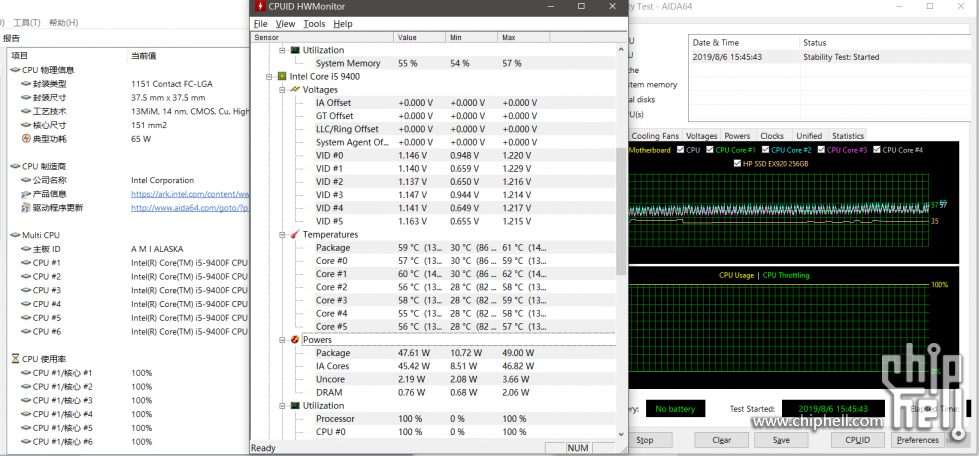Click the HWMonitor red lightning title icon
Screen dimensions: 979x456
(x=260, y=6)
